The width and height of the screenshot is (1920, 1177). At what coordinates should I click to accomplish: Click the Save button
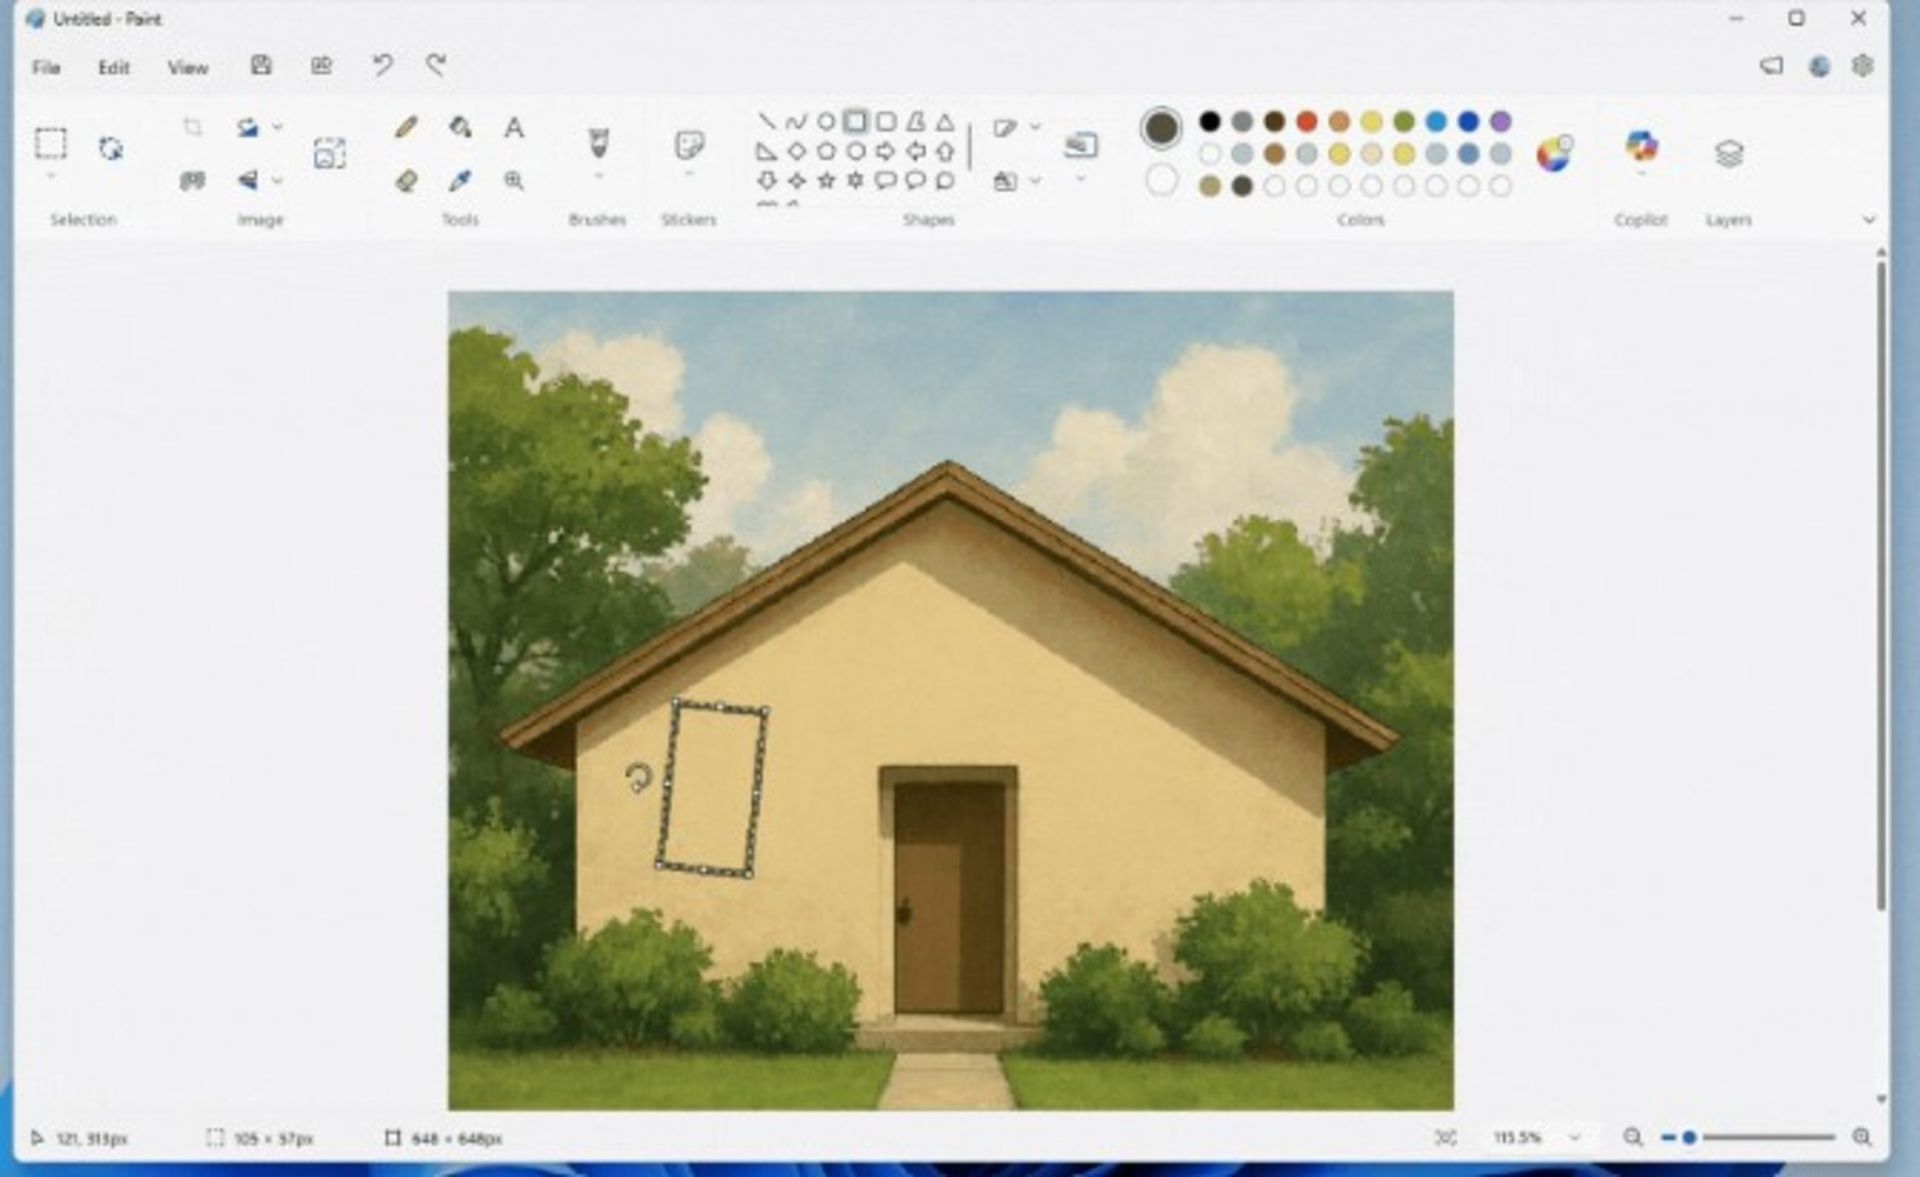coord(261,65)
